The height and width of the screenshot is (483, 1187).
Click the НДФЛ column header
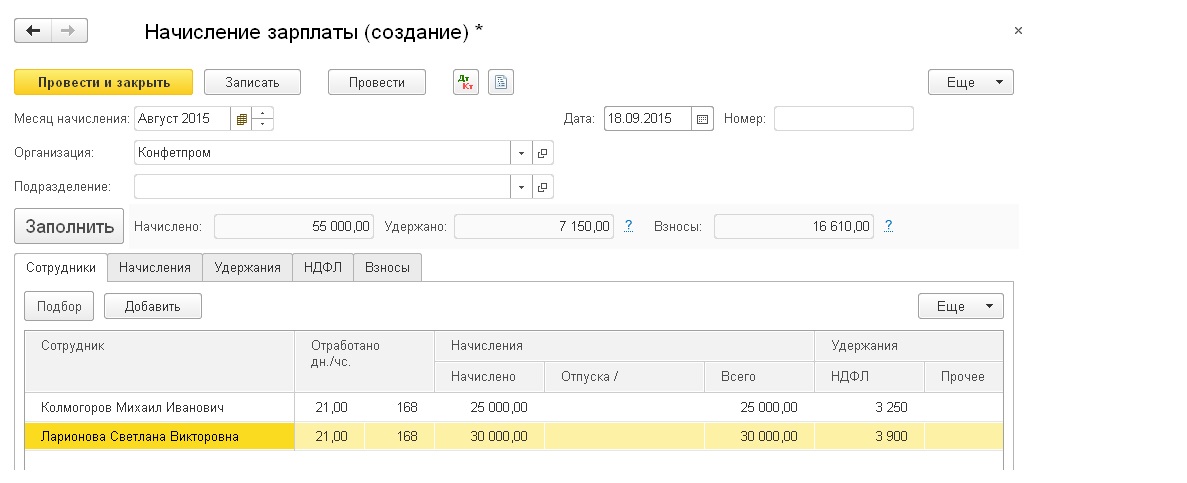coord(869,376)
